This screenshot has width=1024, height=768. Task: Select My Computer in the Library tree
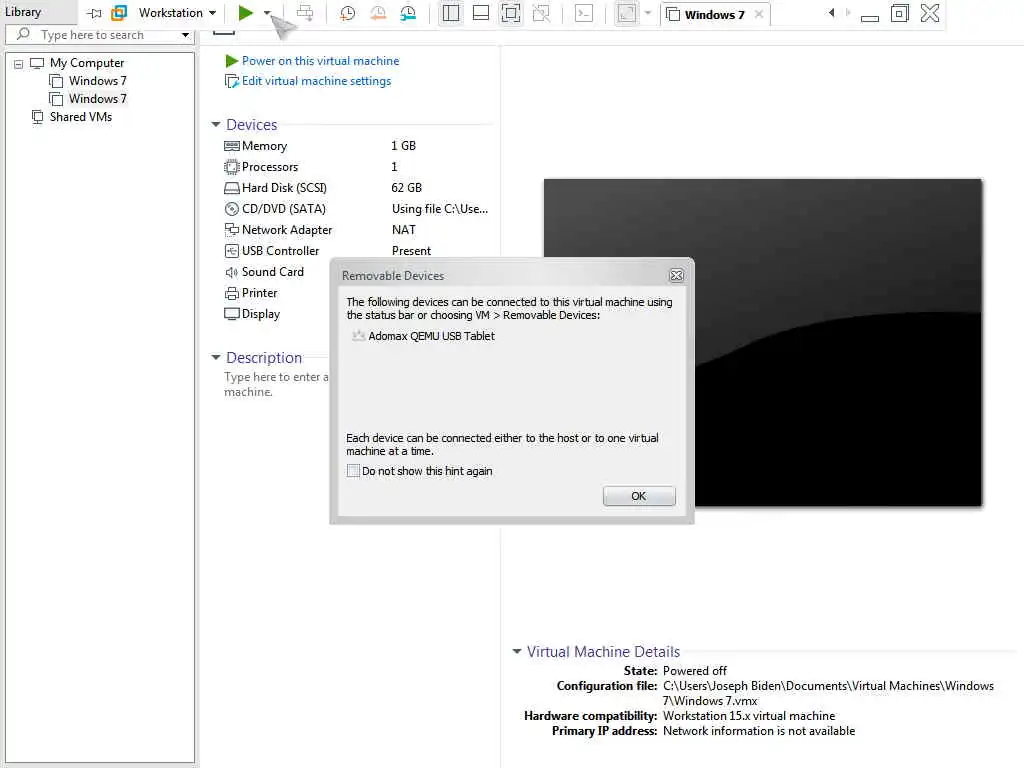(x=87, y=63)
